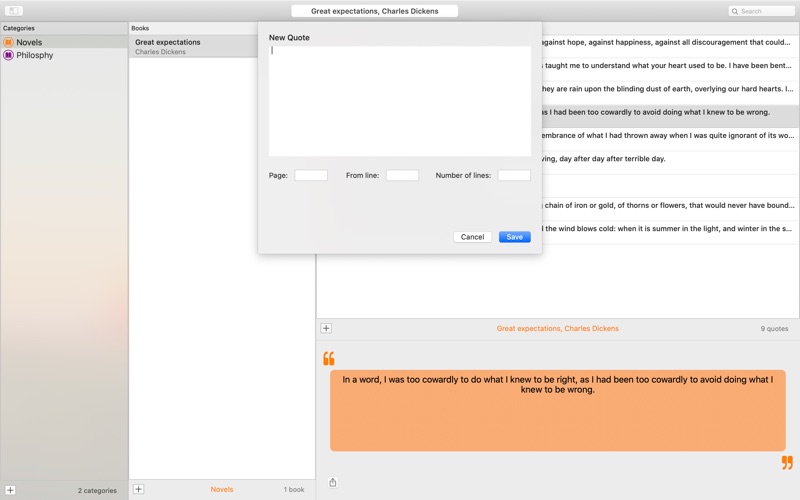The image size is (800, 500).
Task: Click the purple Philosphy category icon
Action: click(8, 56)
